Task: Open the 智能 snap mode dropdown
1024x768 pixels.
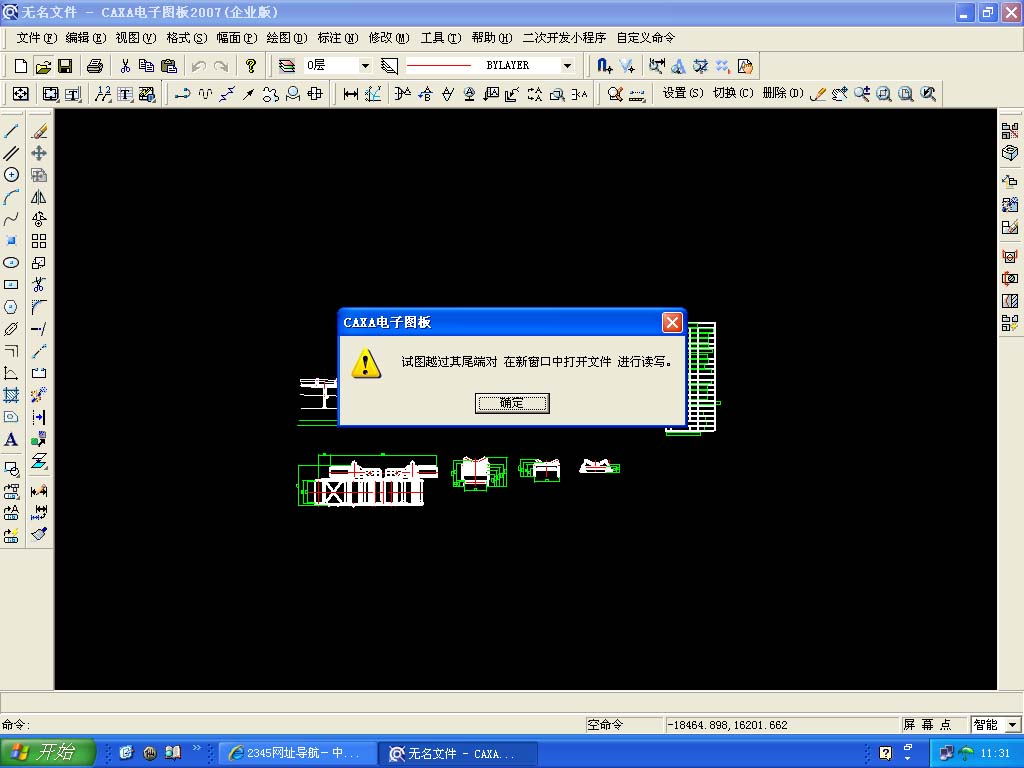Action: [x=1013, y=724]
